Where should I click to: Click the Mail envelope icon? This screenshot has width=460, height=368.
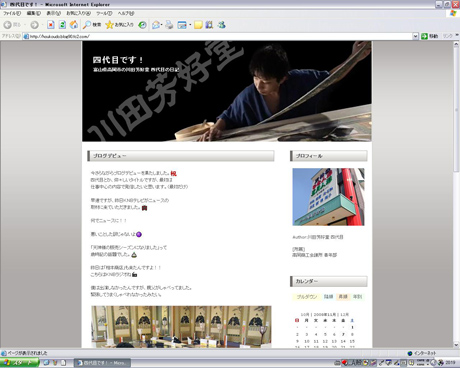155,25
